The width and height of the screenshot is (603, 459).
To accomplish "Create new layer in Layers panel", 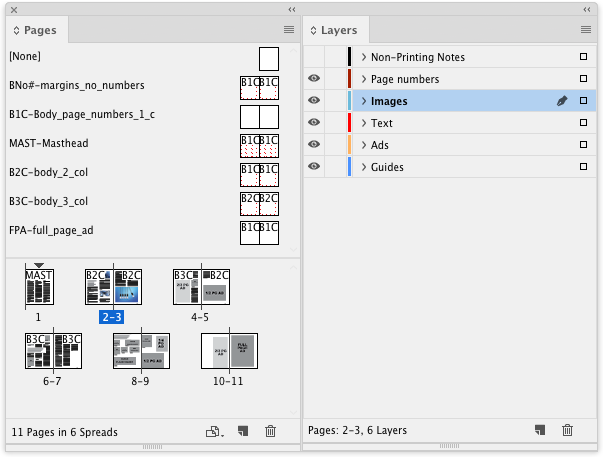I will tap(540, 430).
